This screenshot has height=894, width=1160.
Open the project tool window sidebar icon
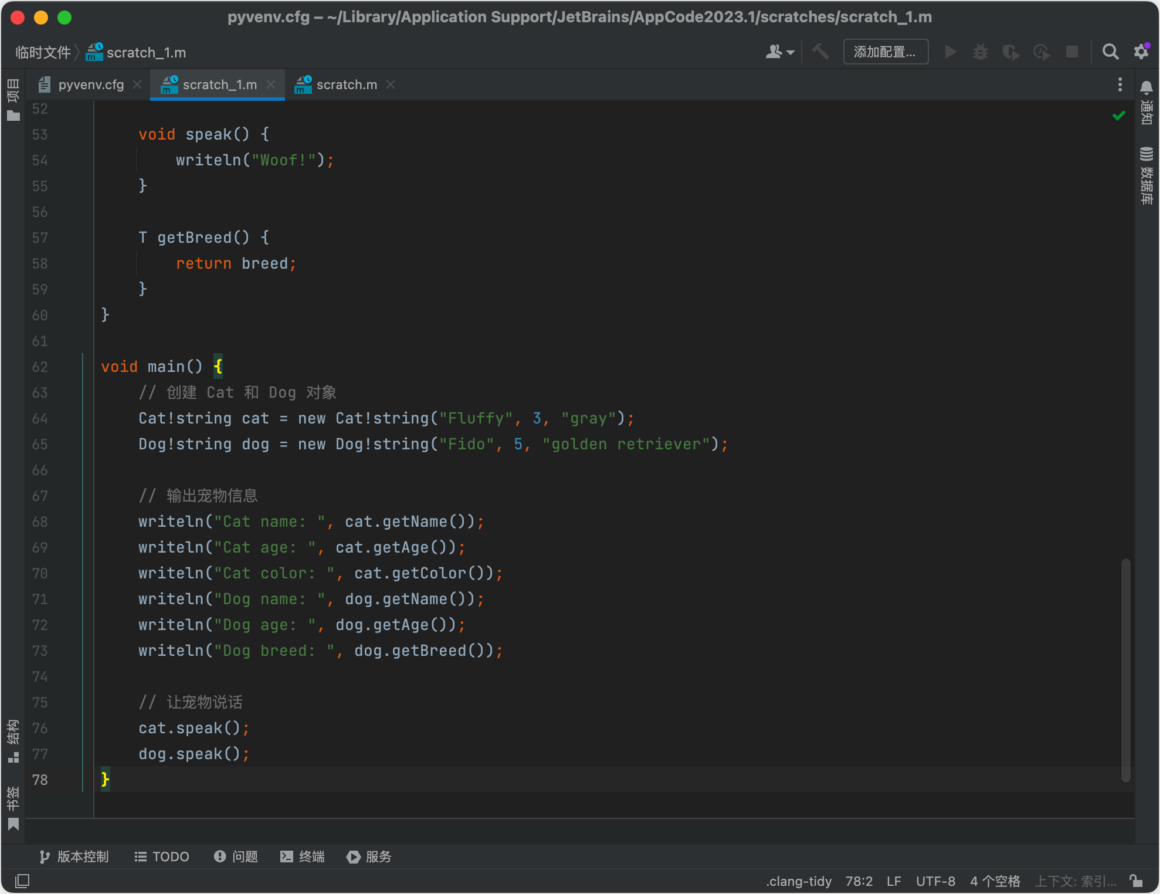coord(13,100)
